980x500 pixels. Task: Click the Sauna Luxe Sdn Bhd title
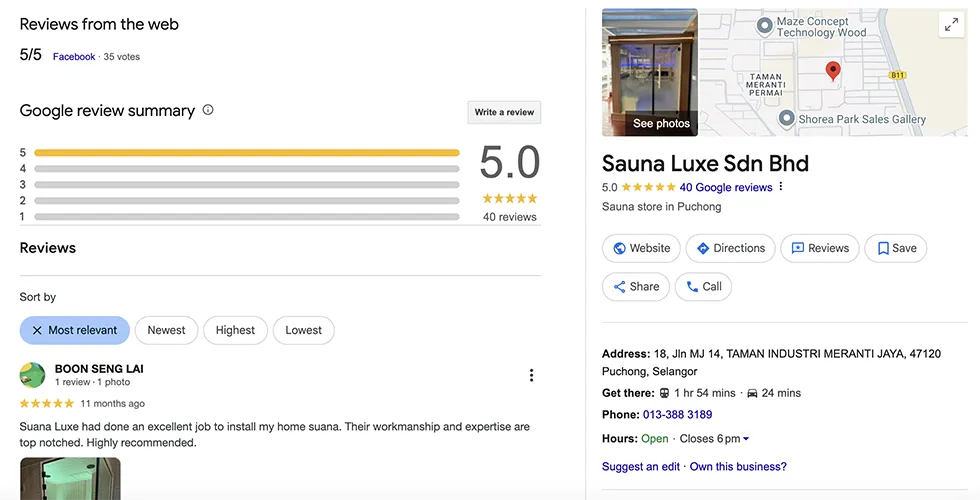[705, 164]
